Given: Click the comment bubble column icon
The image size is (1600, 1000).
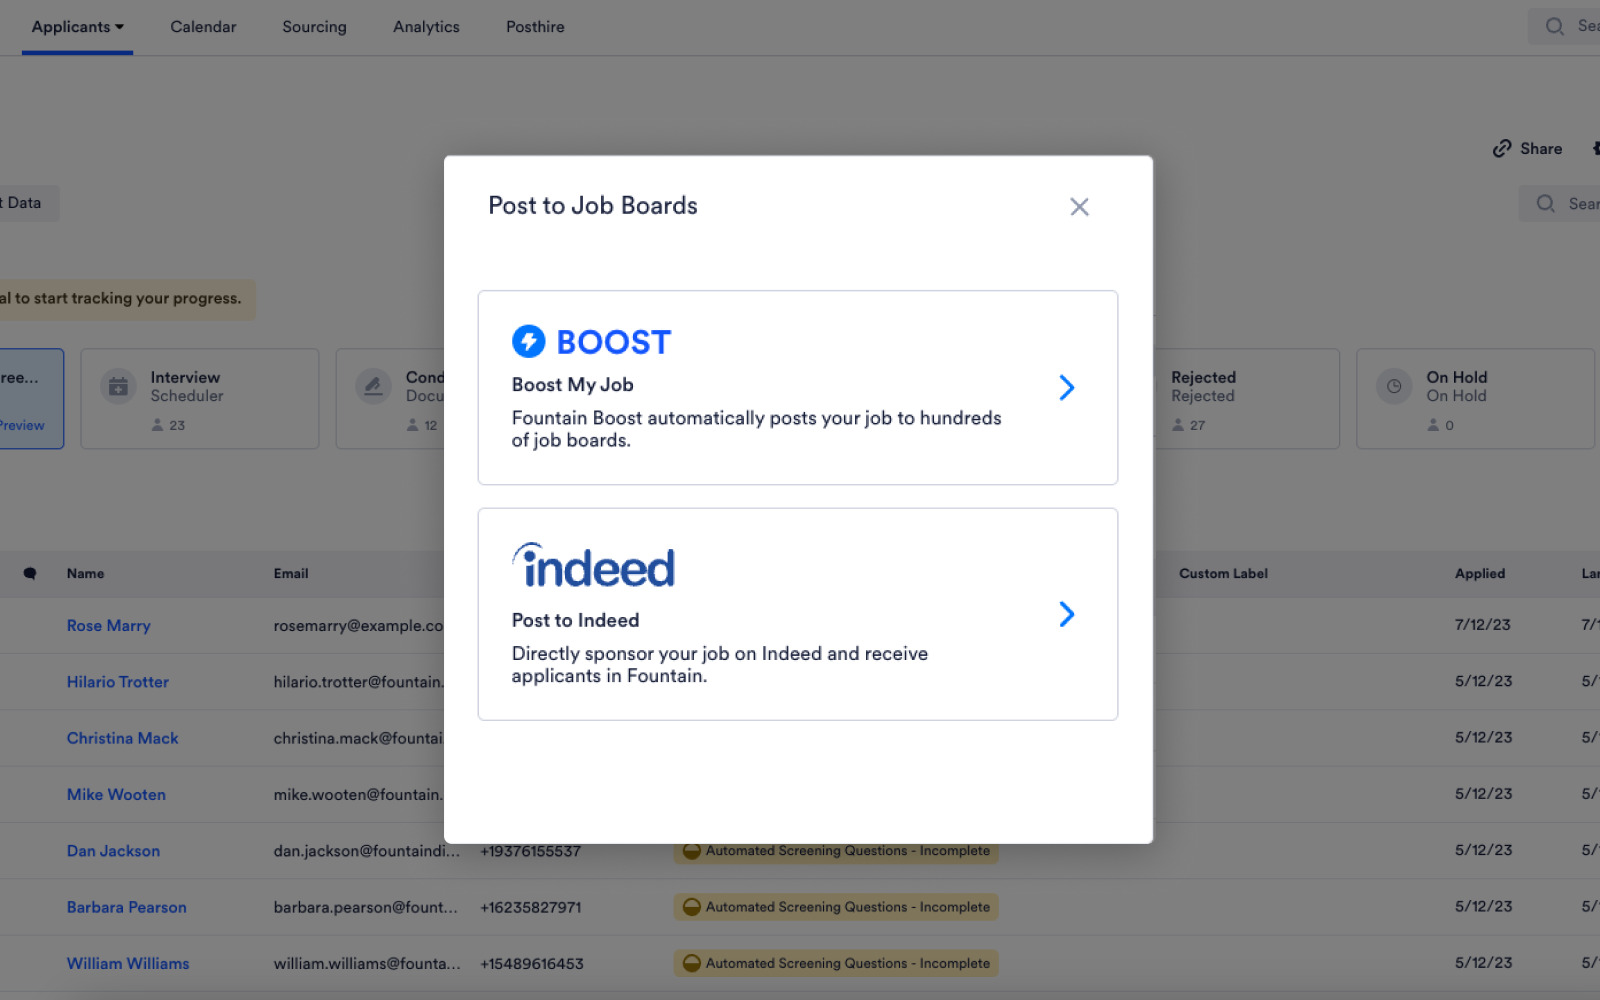Looking at the screenshot, I should pos(30,573).
